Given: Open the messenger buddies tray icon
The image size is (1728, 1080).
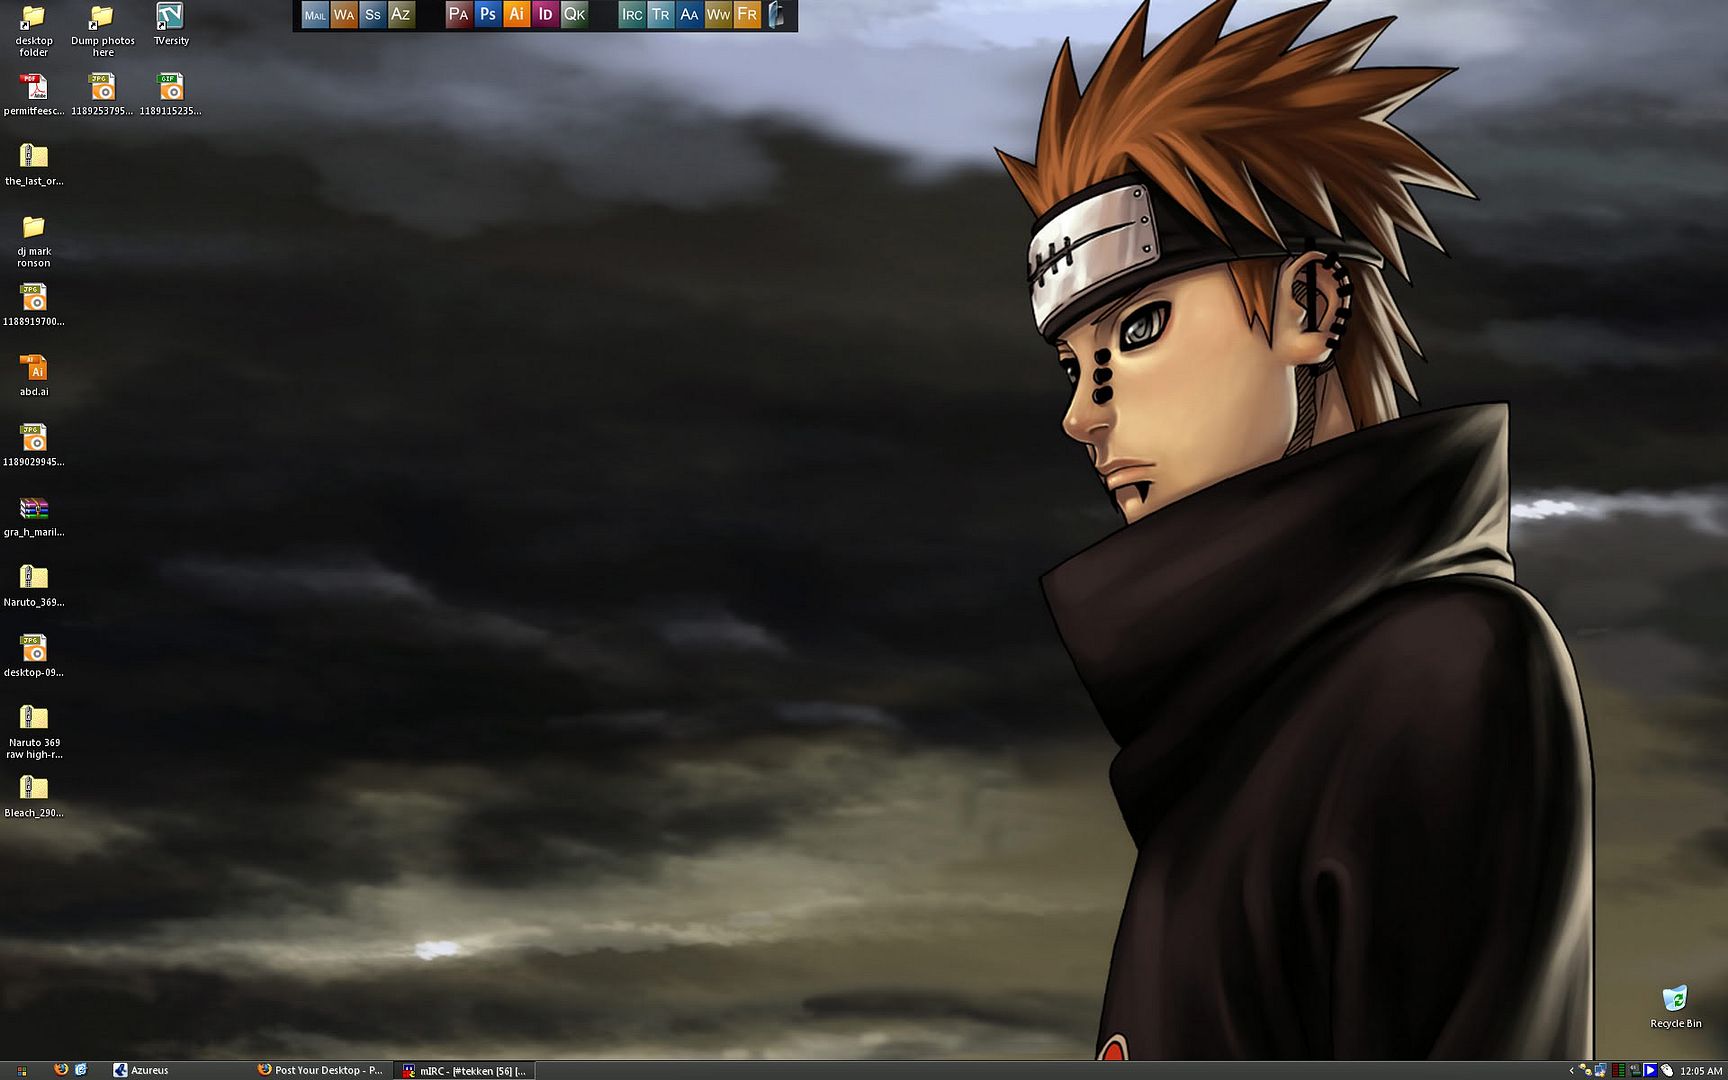Looking at the screenshot, I should click(x=1585, y=1070).
